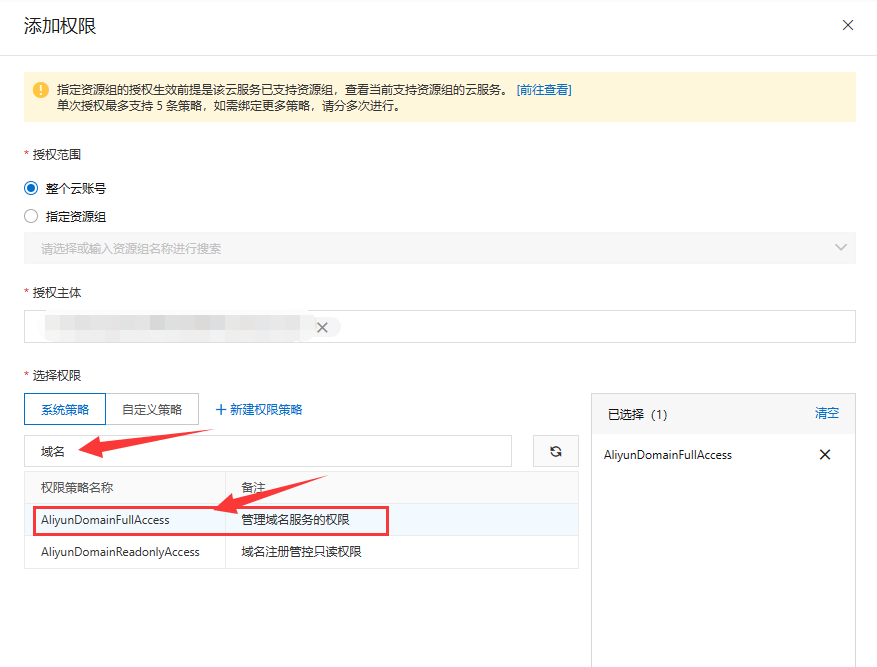Screen dimensions: 877x667
Task: Expand the resource group dropdown chevron
Action: [840, 248]
